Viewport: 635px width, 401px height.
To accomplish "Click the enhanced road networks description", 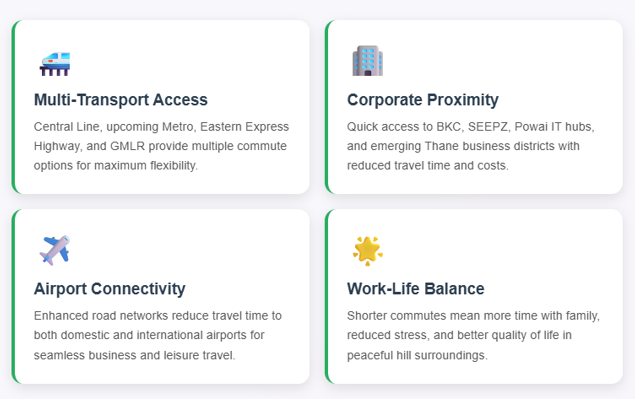I will (x=158, y=335).
